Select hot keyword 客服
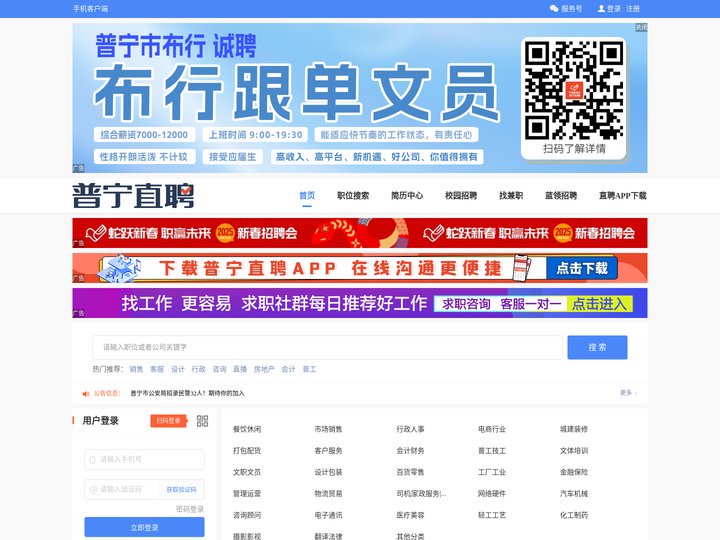This screenshot has height=540, width=720. tap(157, 369)
